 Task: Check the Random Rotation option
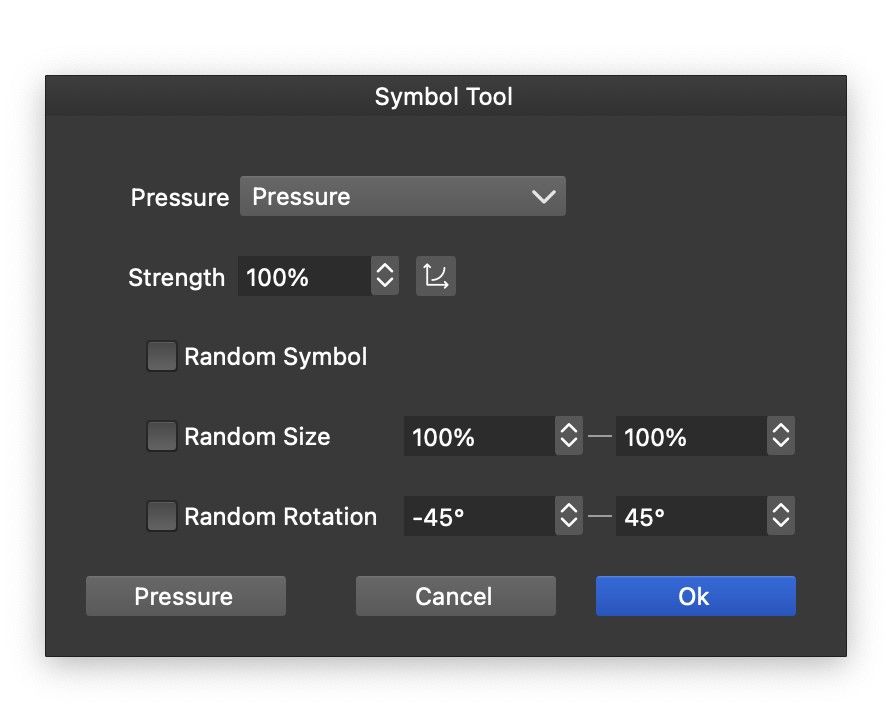[162, 516]
